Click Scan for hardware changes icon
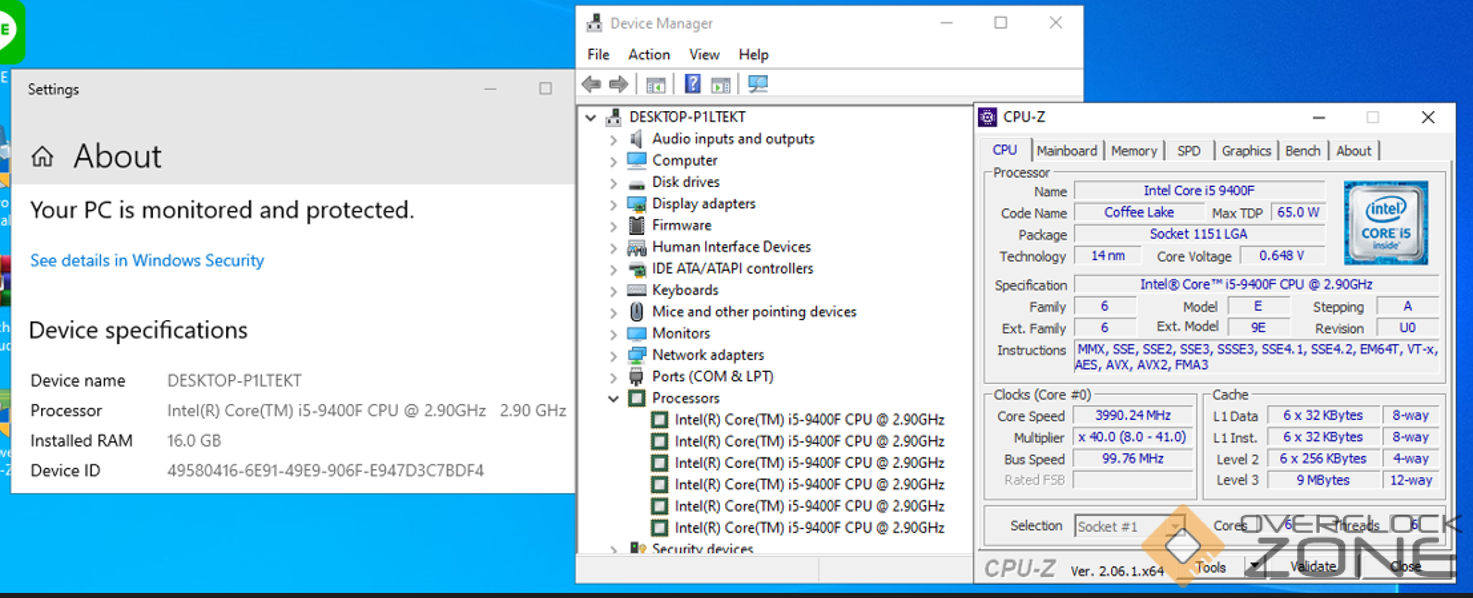 [x=758, y=85]
